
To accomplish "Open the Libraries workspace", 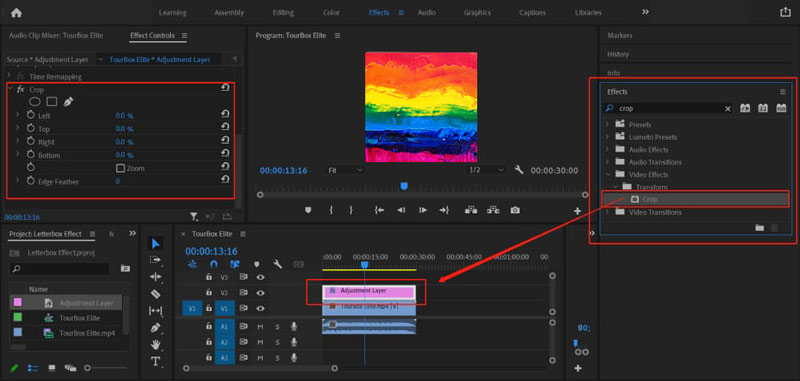I will click(588, 13).
